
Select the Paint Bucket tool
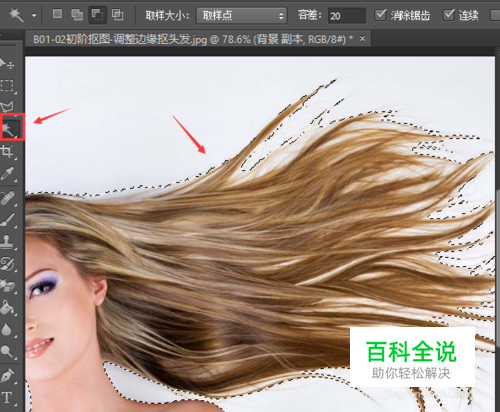pos(7,307)
